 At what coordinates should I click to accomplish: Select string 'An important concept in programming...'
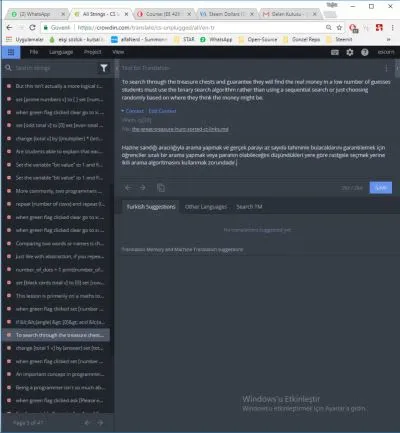point(56,374)
